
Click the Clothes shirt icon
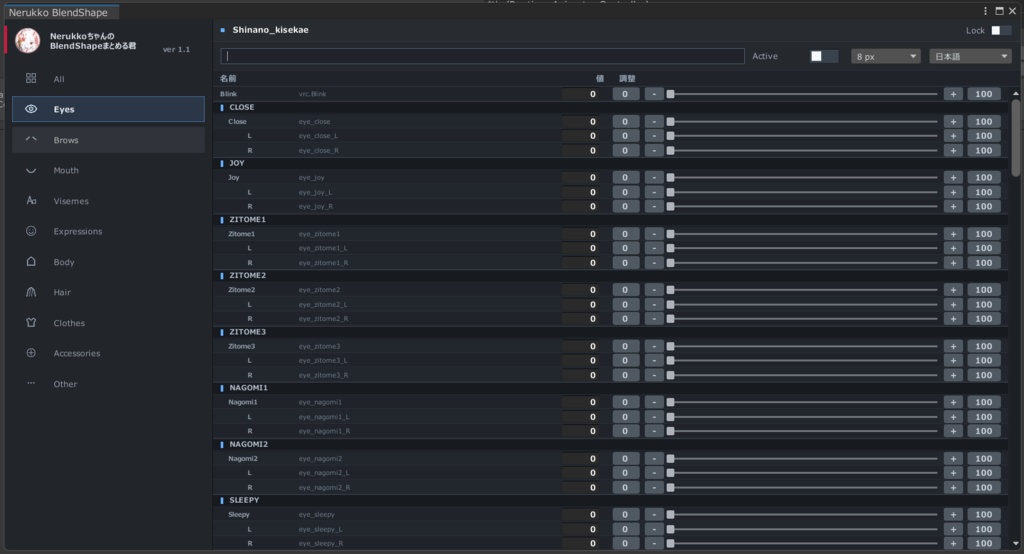[31, 322]
